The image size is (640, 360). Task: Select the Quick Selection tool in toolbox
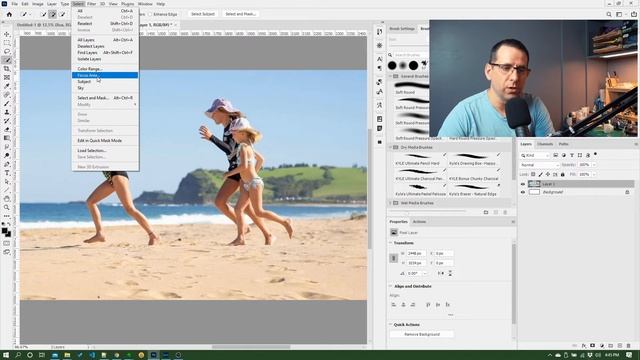pos(7,60)
